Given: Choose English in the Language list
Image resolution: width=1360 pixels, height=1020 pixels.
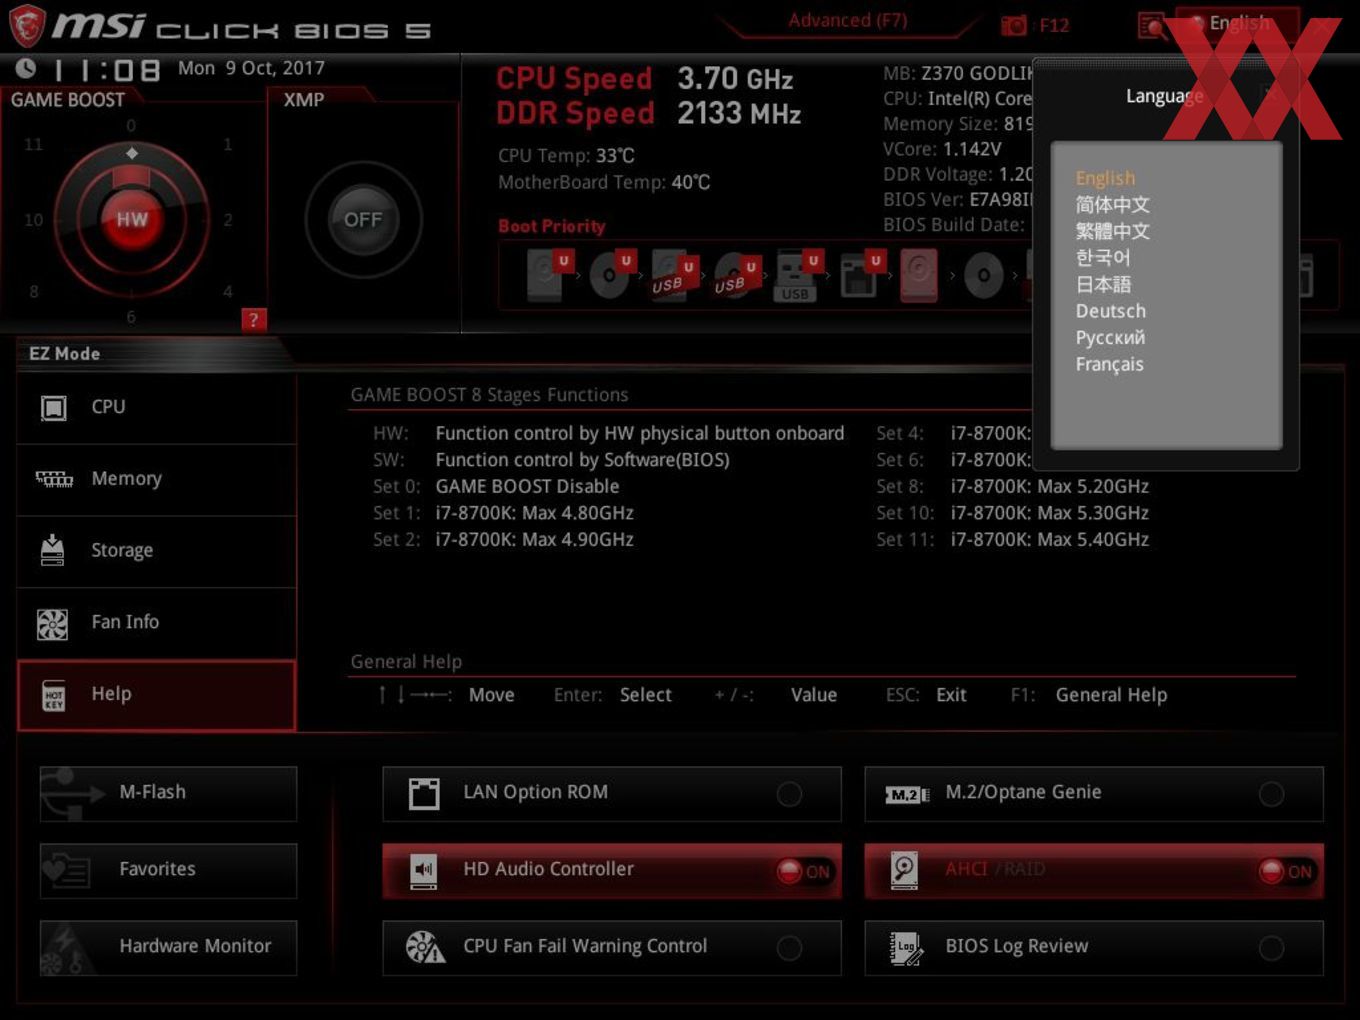Looking at the screenshot, I should pos(1105,178).
